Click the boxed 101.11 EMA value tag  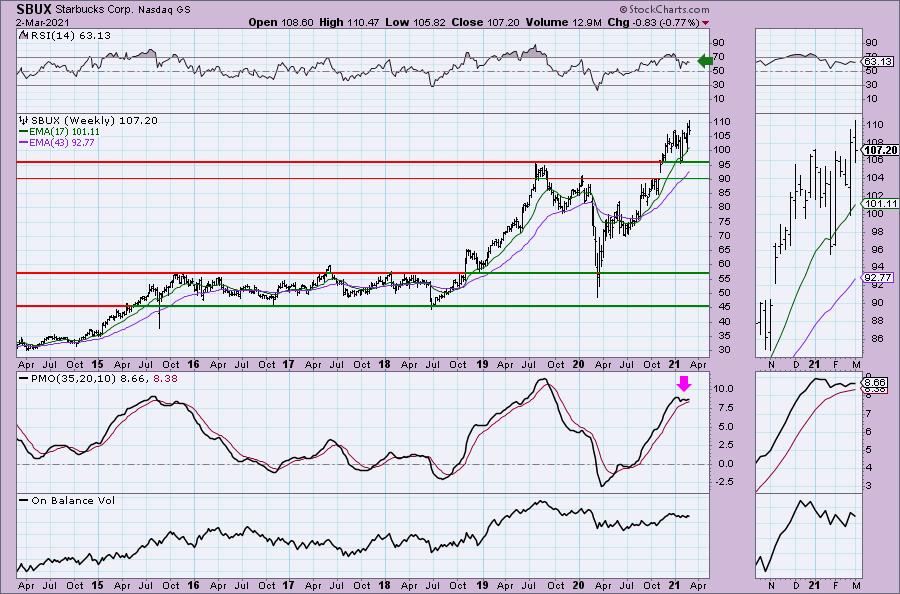(x=880, y=204)
